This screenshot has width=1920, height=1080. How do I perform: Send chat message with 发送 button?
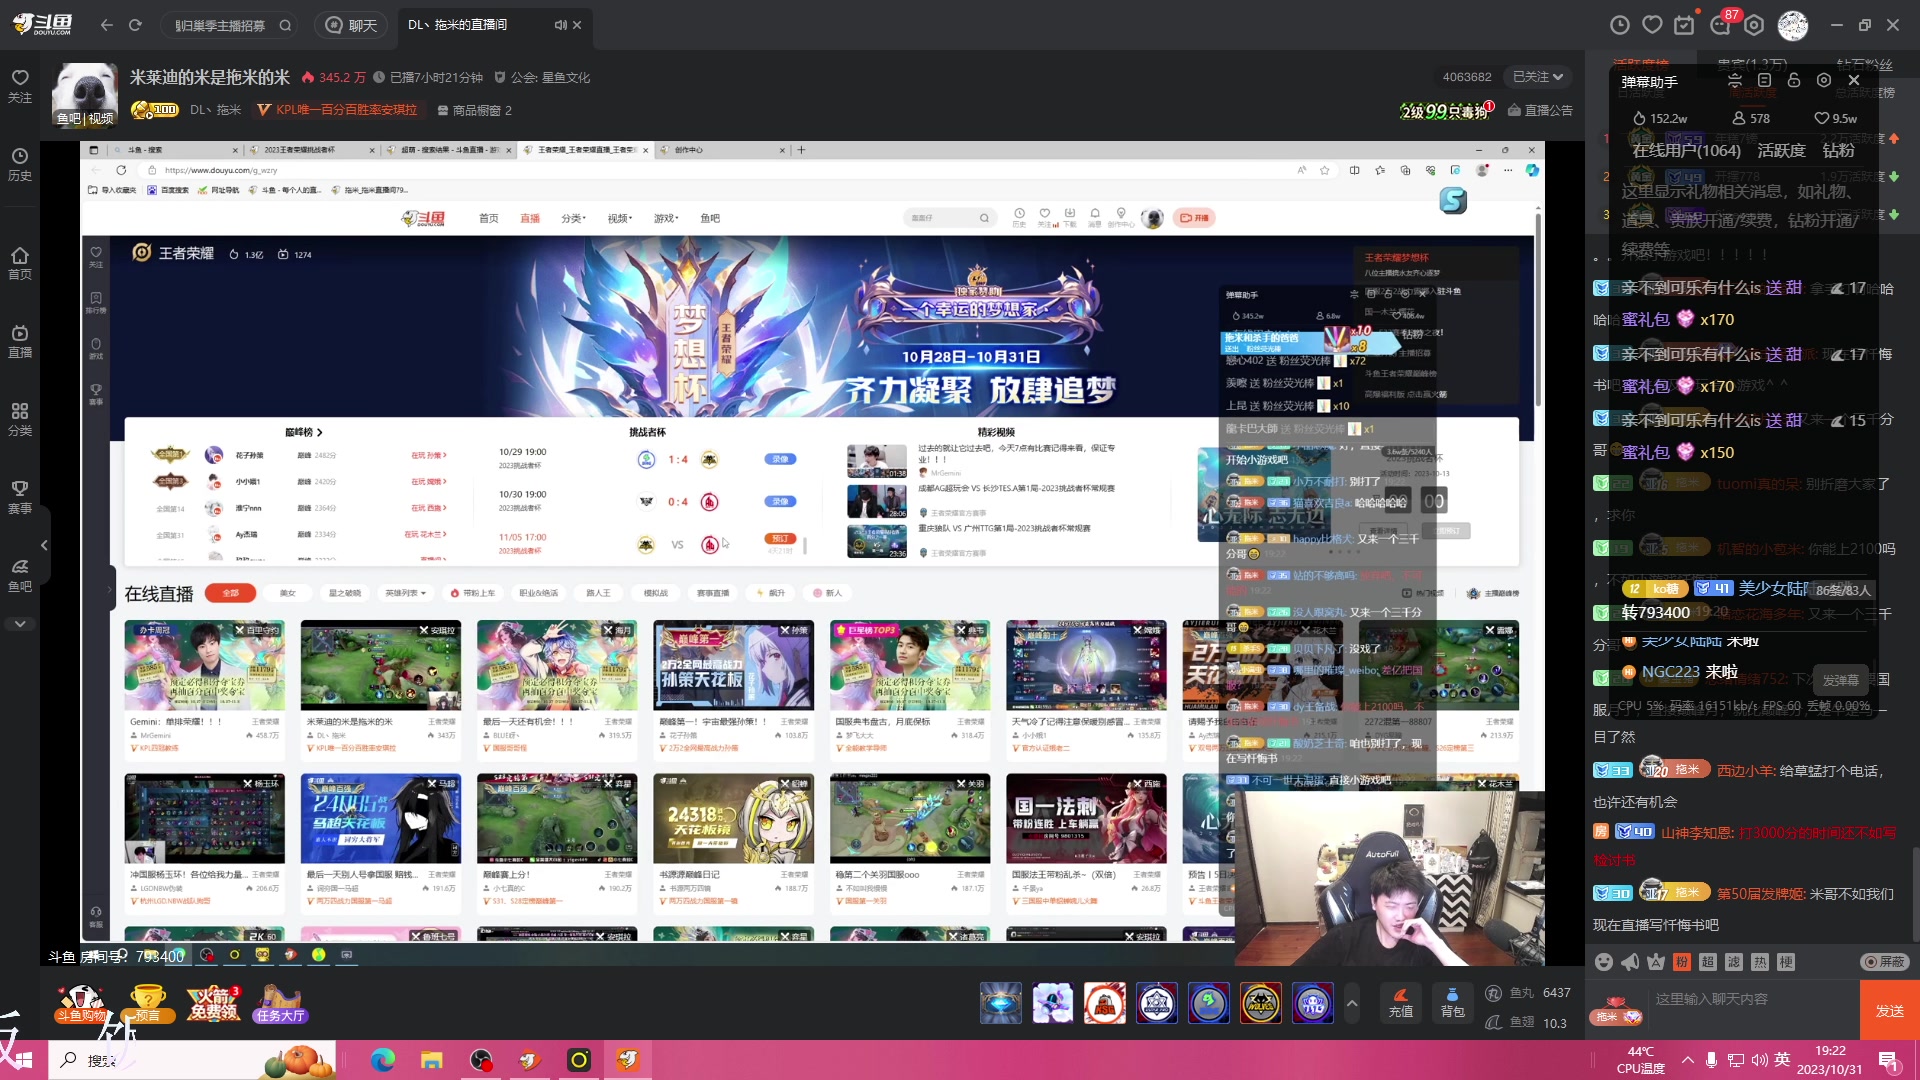(1890, 1011)
